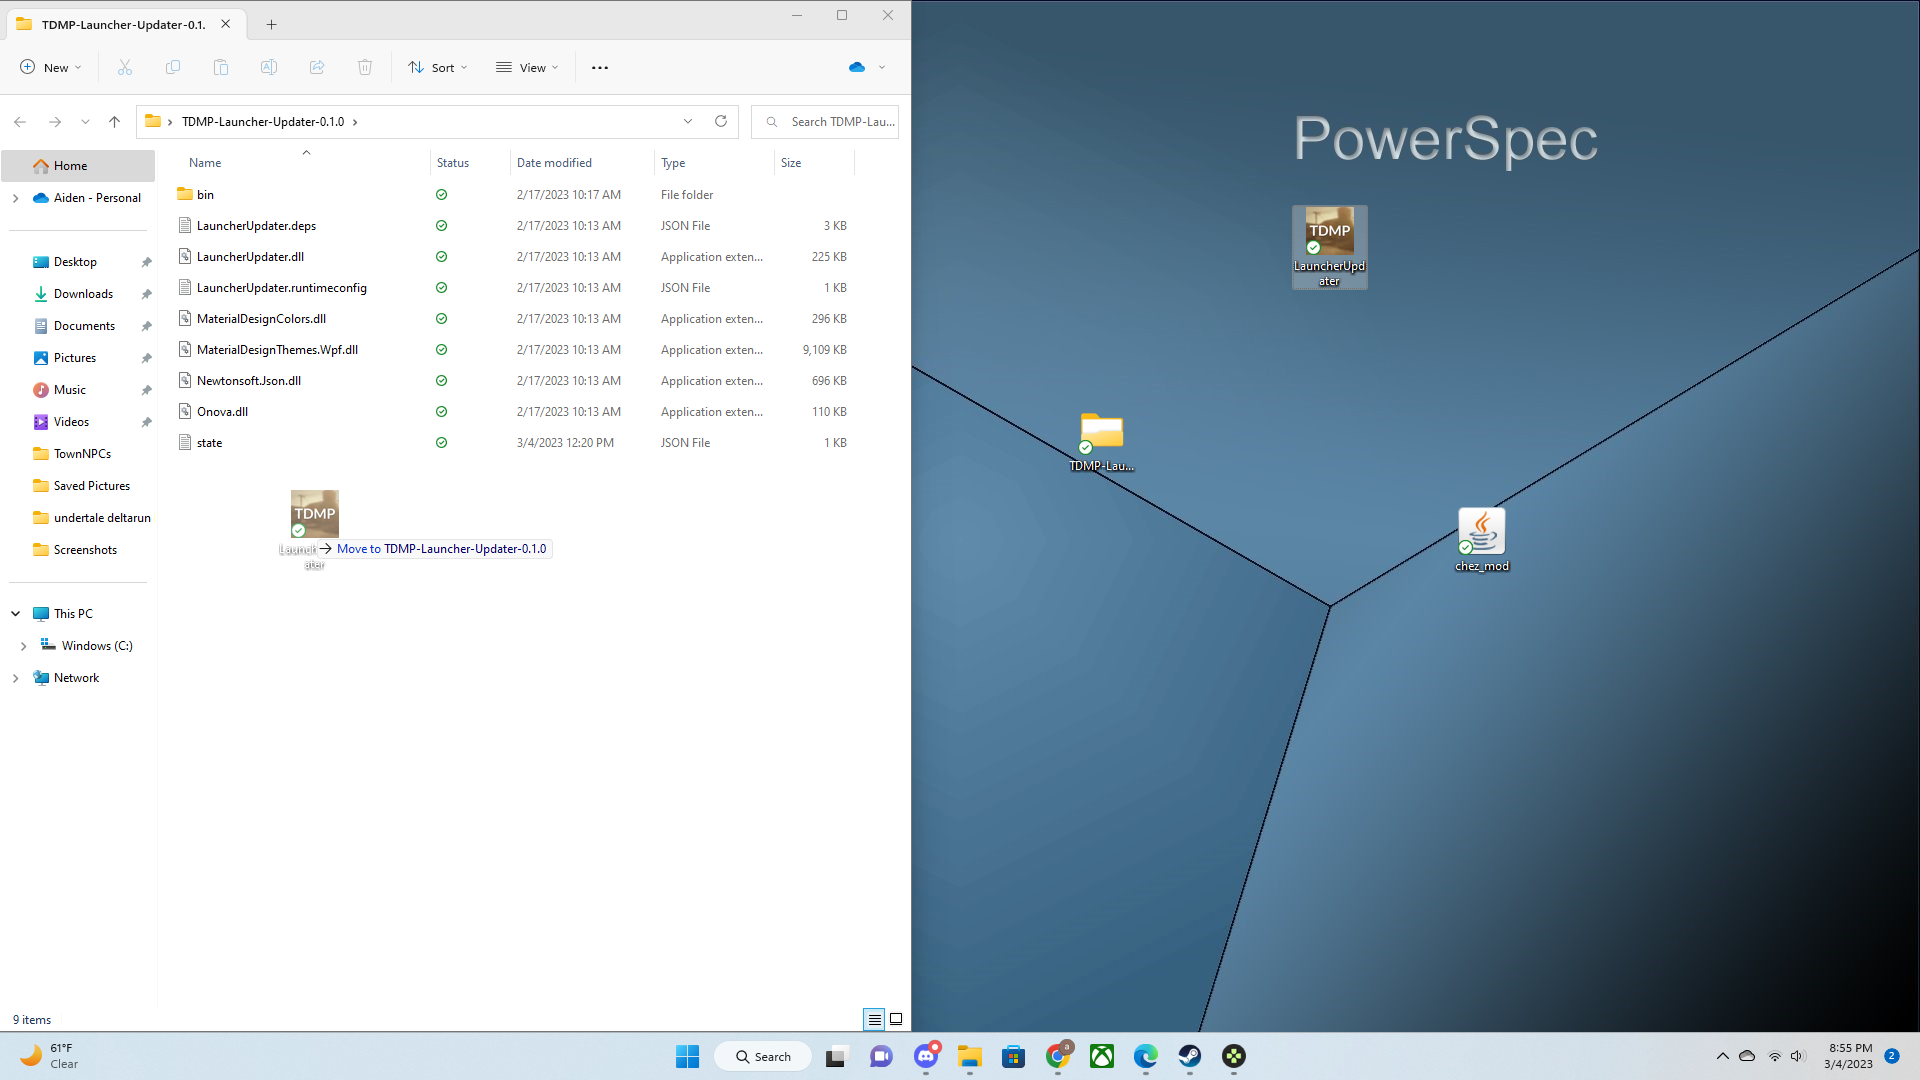Click the New button in toolbar

(50, 67)
